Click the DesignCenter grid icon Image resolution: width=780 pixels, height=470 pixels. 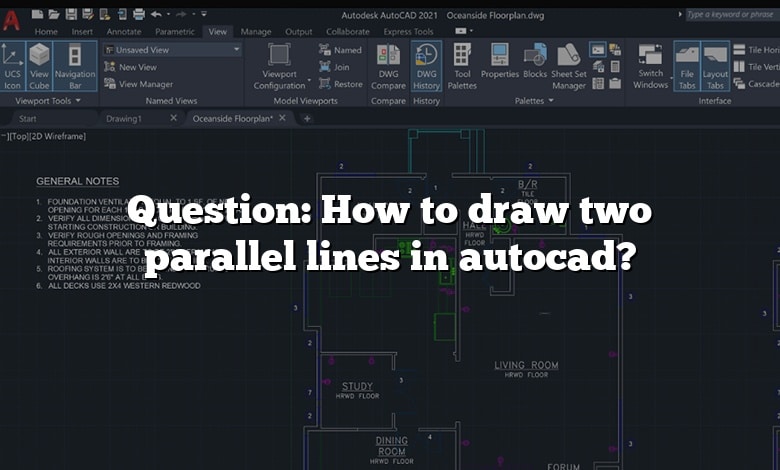pos(598,83)
